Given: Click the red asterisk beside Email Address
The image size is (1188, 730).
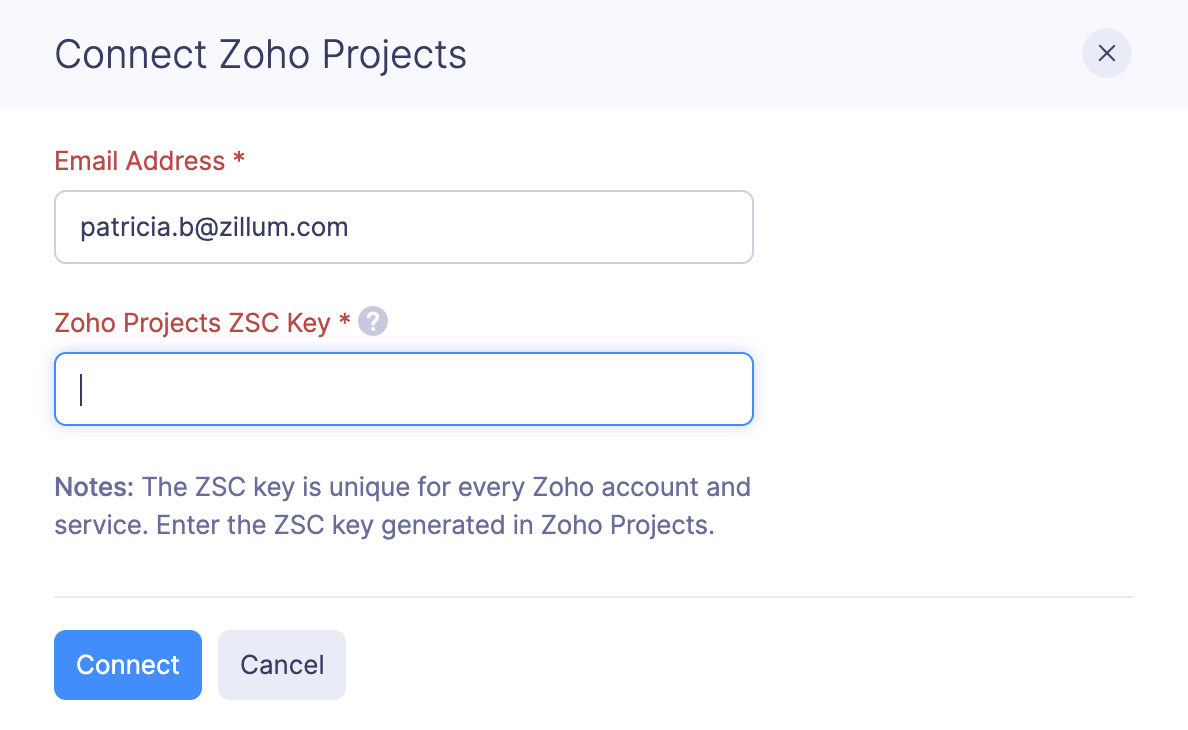Looking at the screenshot, I should tap(239, 161).
